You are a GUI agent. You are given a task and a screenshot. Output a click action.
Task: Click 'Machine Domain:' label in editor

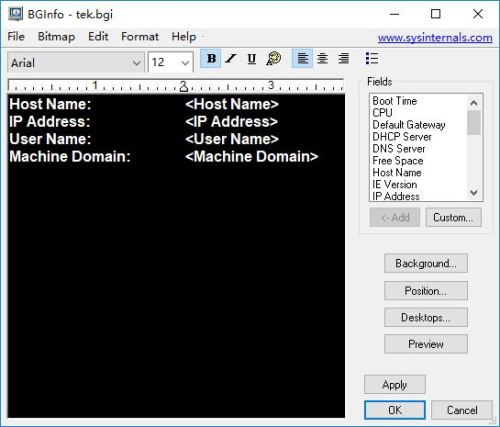(70, 156)
